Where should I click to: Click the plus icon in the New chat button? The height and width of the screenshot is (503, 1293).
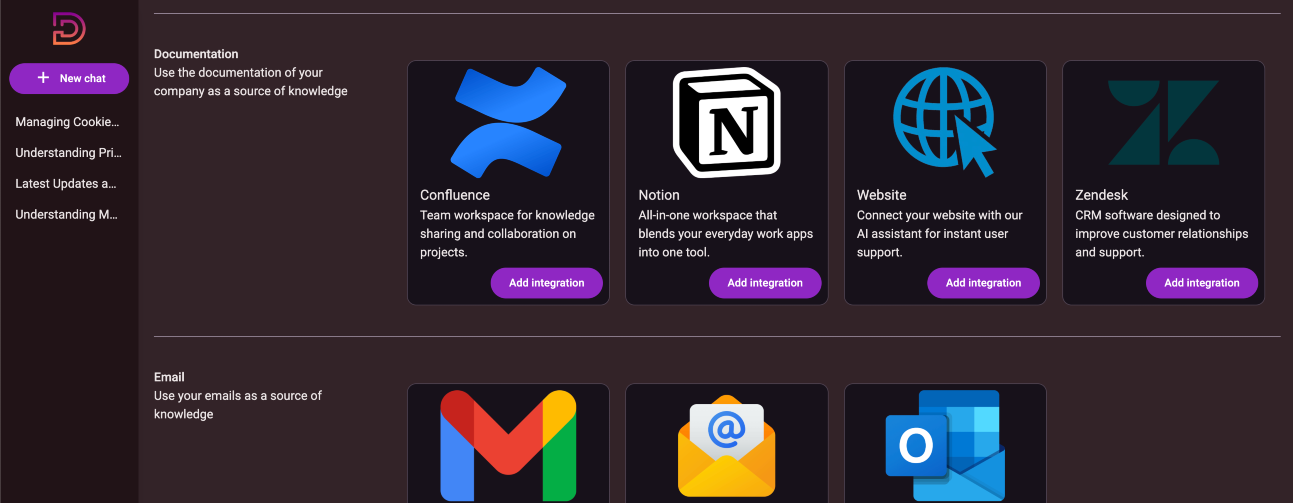43,78
